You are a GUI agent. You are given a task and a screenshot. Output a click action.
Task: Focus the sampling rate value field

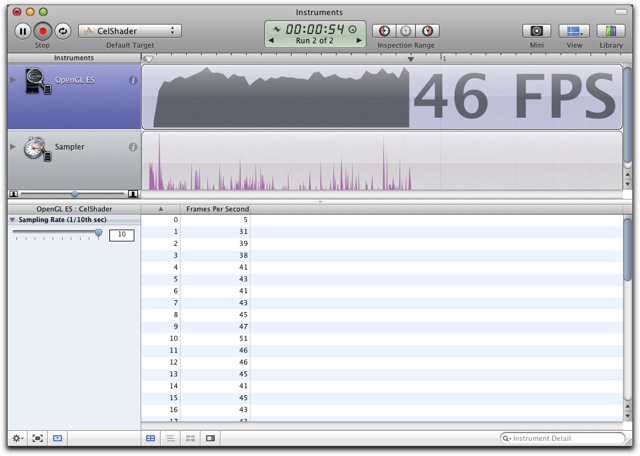122,235
